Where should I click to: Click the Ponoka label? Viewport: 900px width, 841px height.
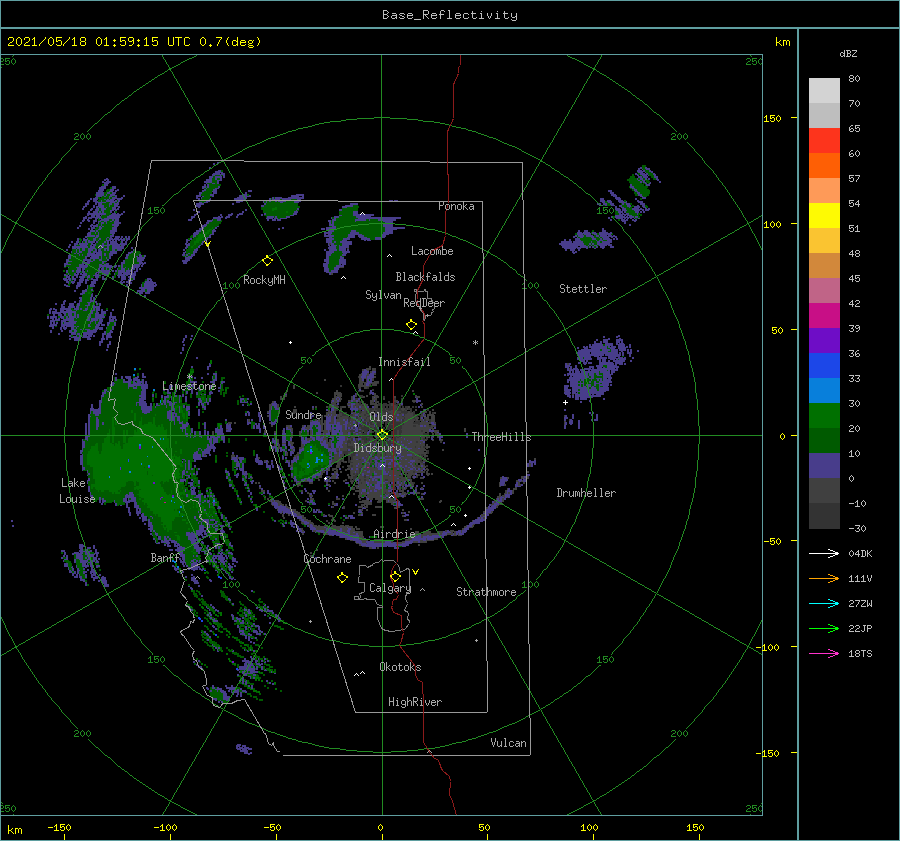tap(456, 206)
